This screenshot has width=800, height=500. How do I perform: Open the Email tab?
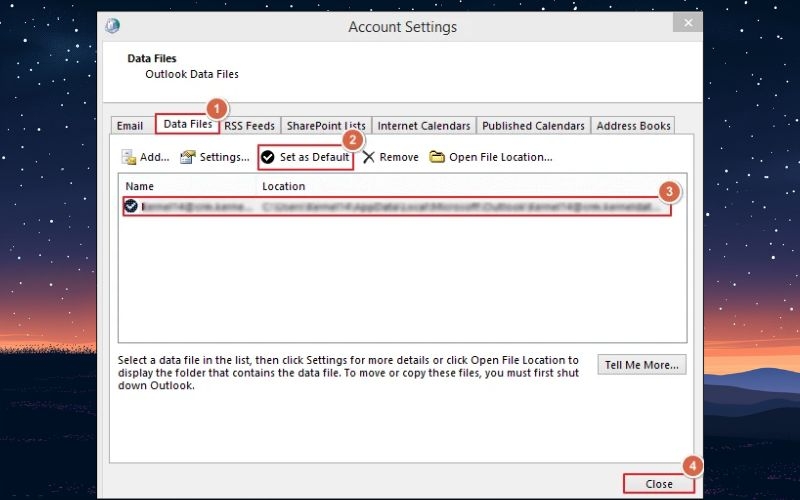pyautogui.click(x=130, y=126)
